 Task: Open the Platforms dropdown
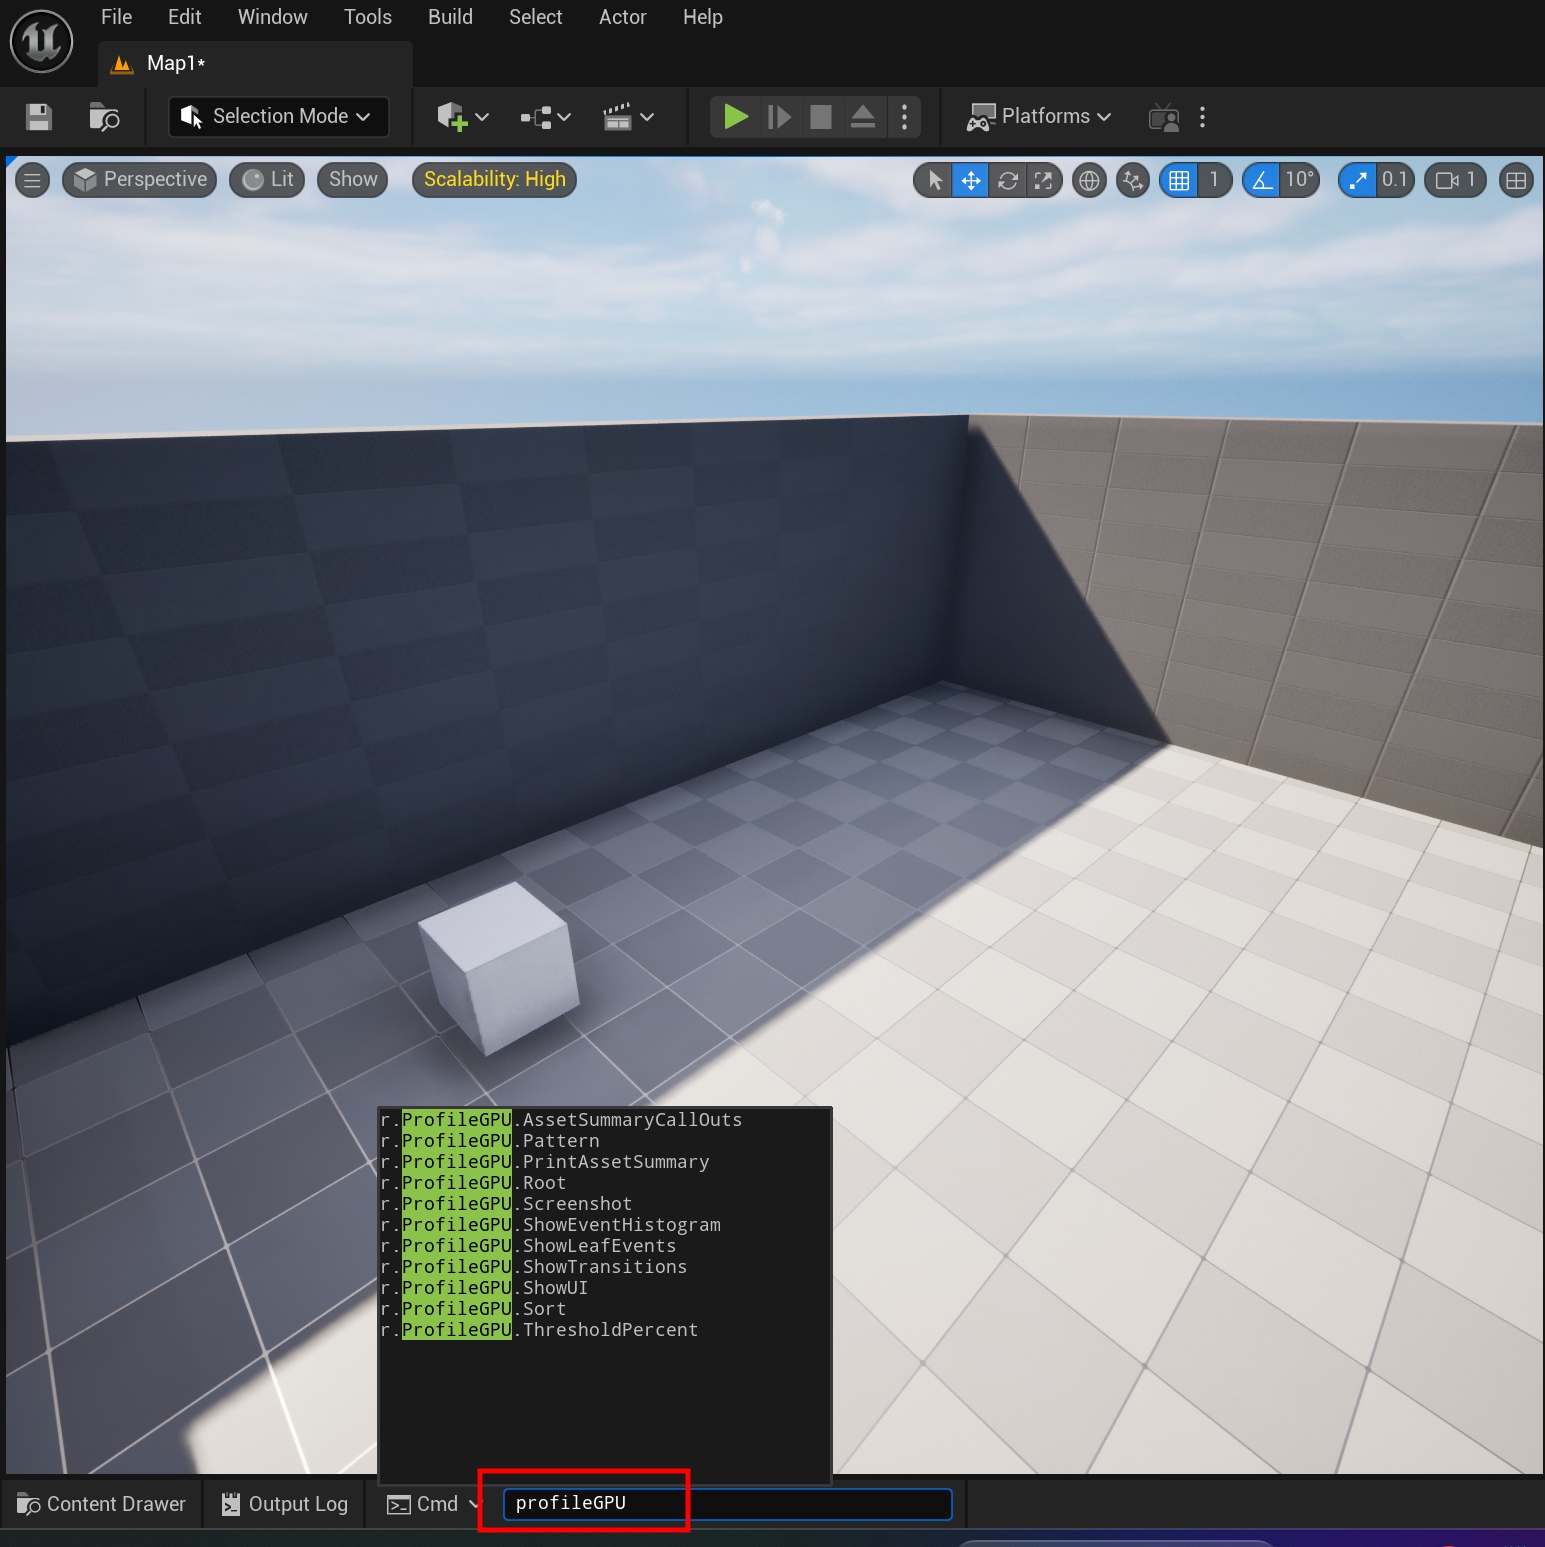[x=1038, y=117]
